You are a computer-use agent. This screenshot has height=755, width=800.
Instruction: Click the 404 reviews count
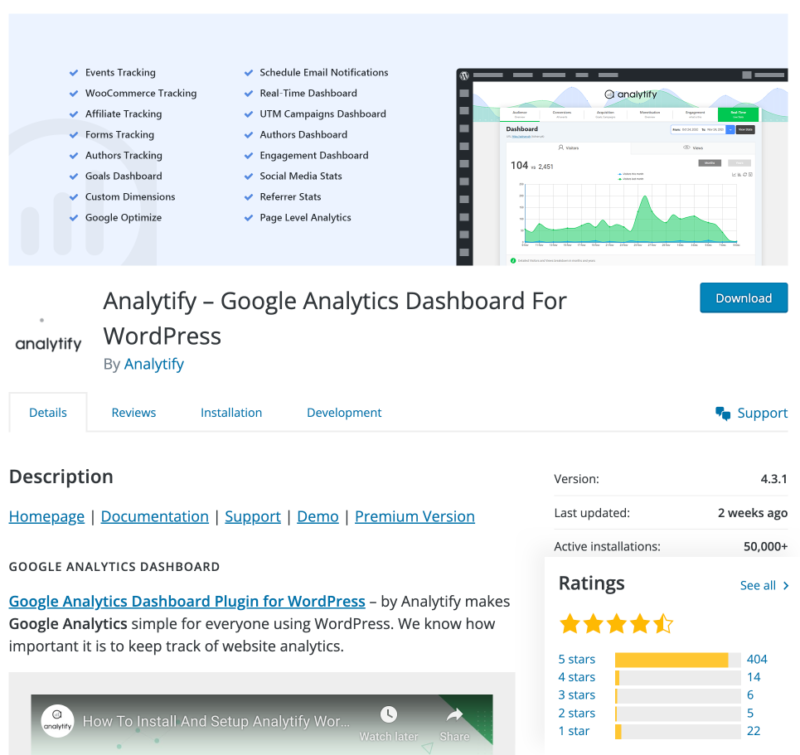click(x=757, y=659)
